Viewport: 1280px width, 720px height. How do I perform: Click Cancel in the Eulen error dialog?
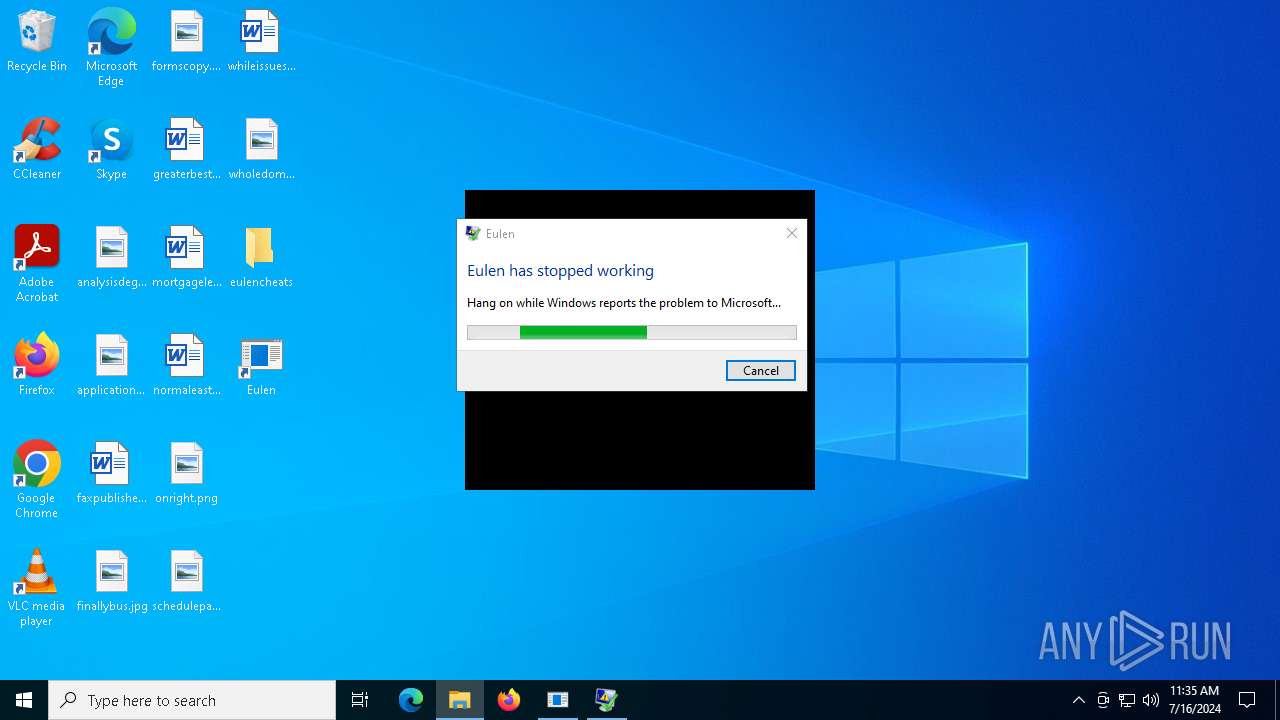point(760,370)
